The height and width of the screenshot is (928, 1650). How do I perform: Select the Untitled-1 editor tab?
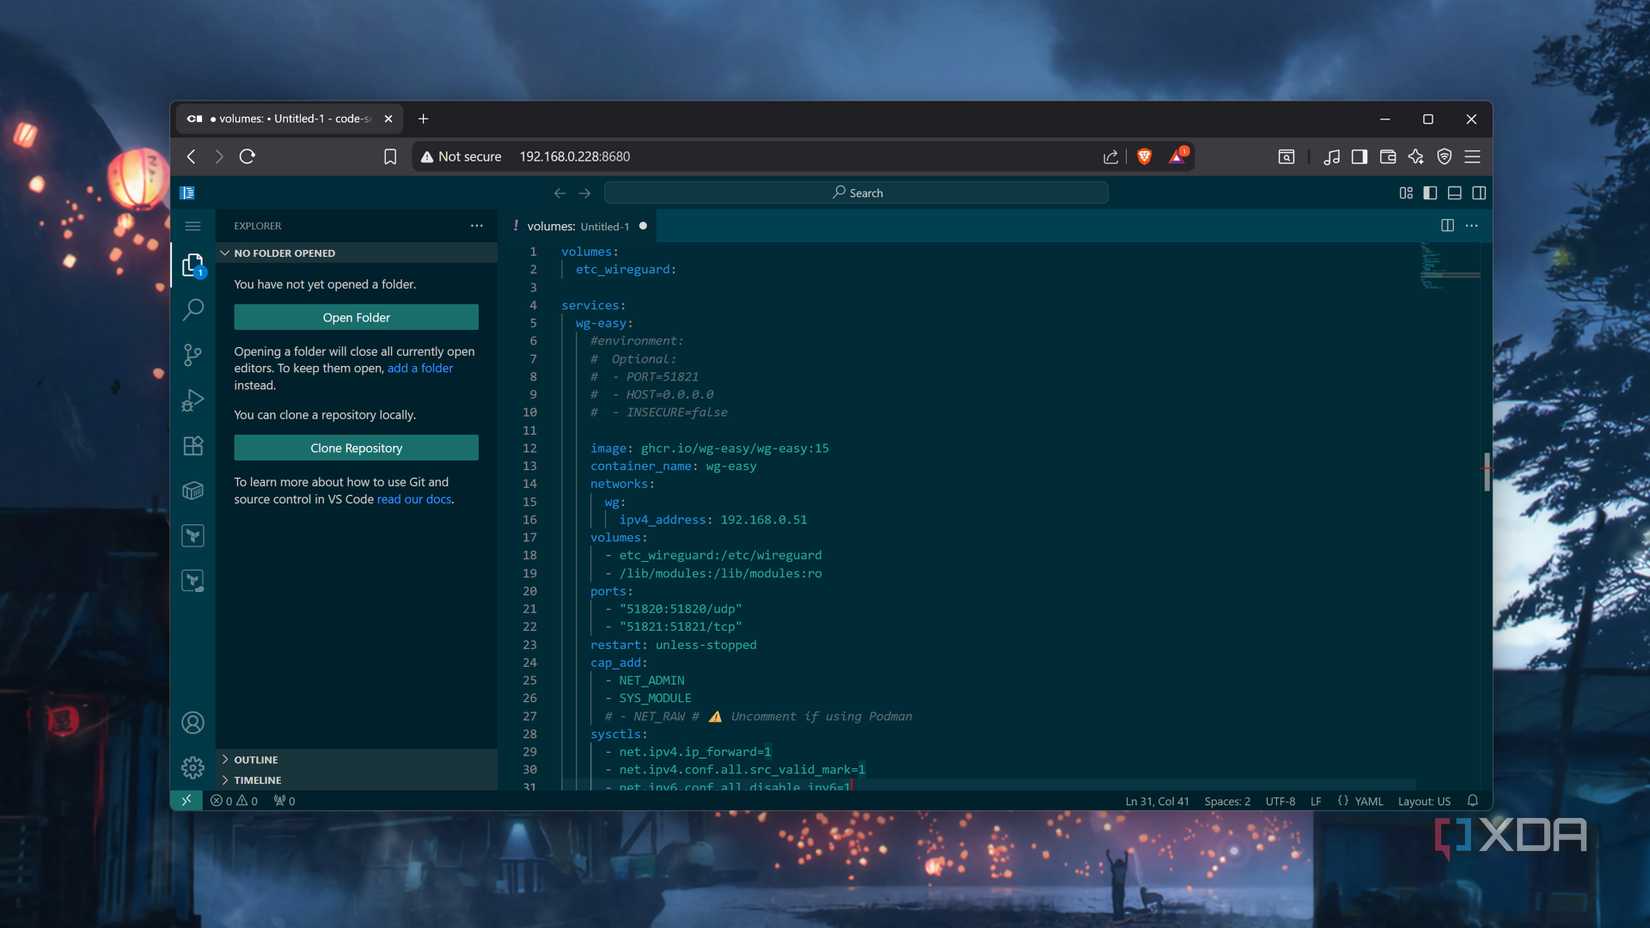(578, 226)
